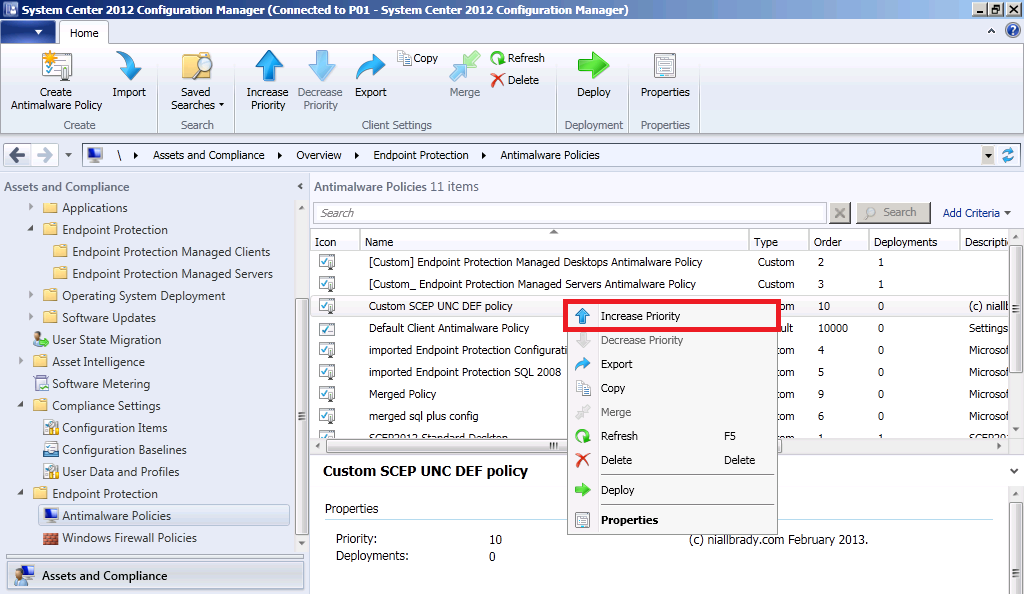Image resolution: width=1024 pixels, height=594 pixels.
Task: Select the Home ribbon tab
Action: pyautogui.click(x=84, y=33)
